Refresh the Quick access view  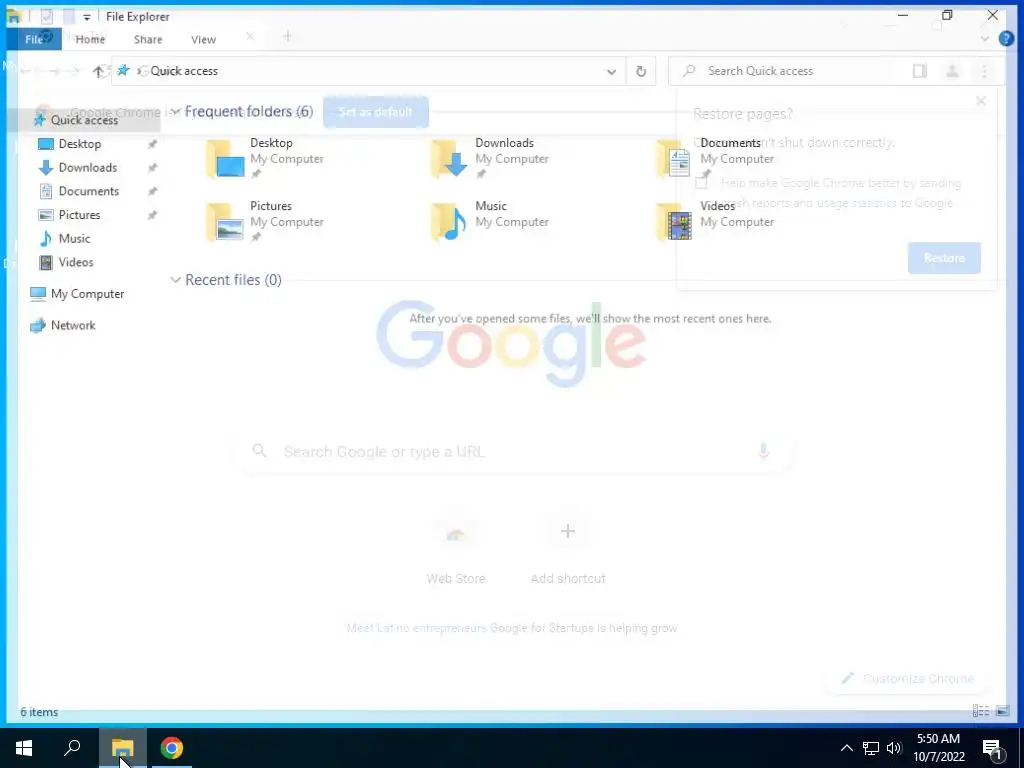641,71
